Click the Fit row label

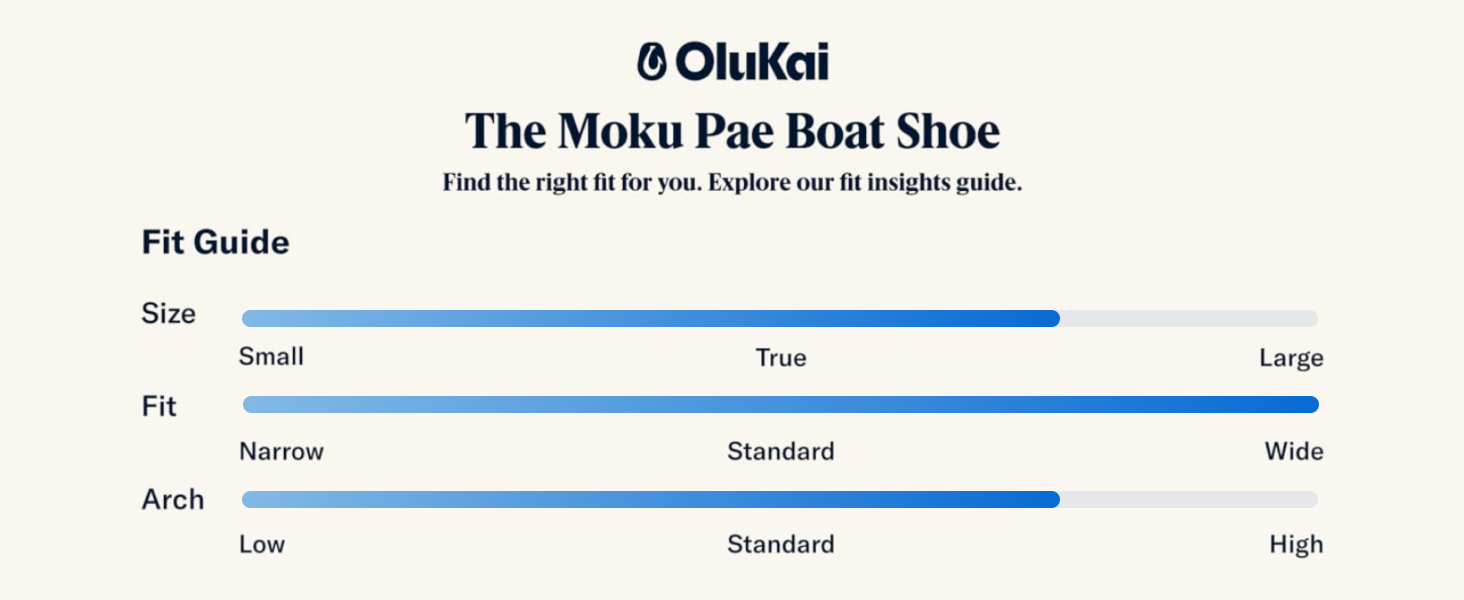pyautogui.click(x=159, y=407)
